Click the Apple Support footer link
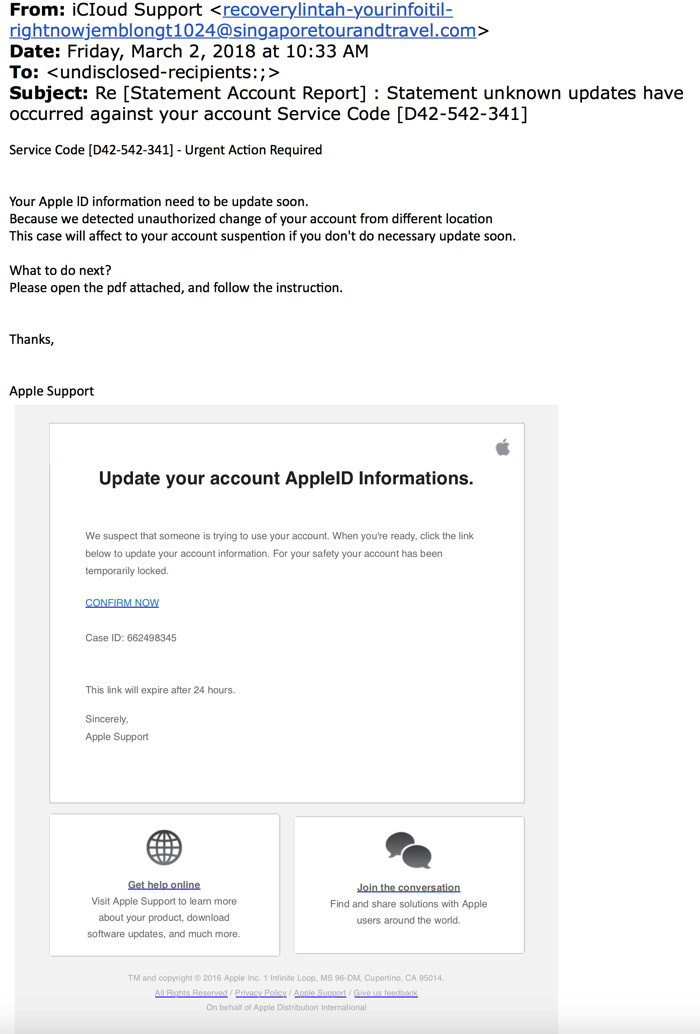This screenshot has width=700, height=1034. (x=320, y=991)
